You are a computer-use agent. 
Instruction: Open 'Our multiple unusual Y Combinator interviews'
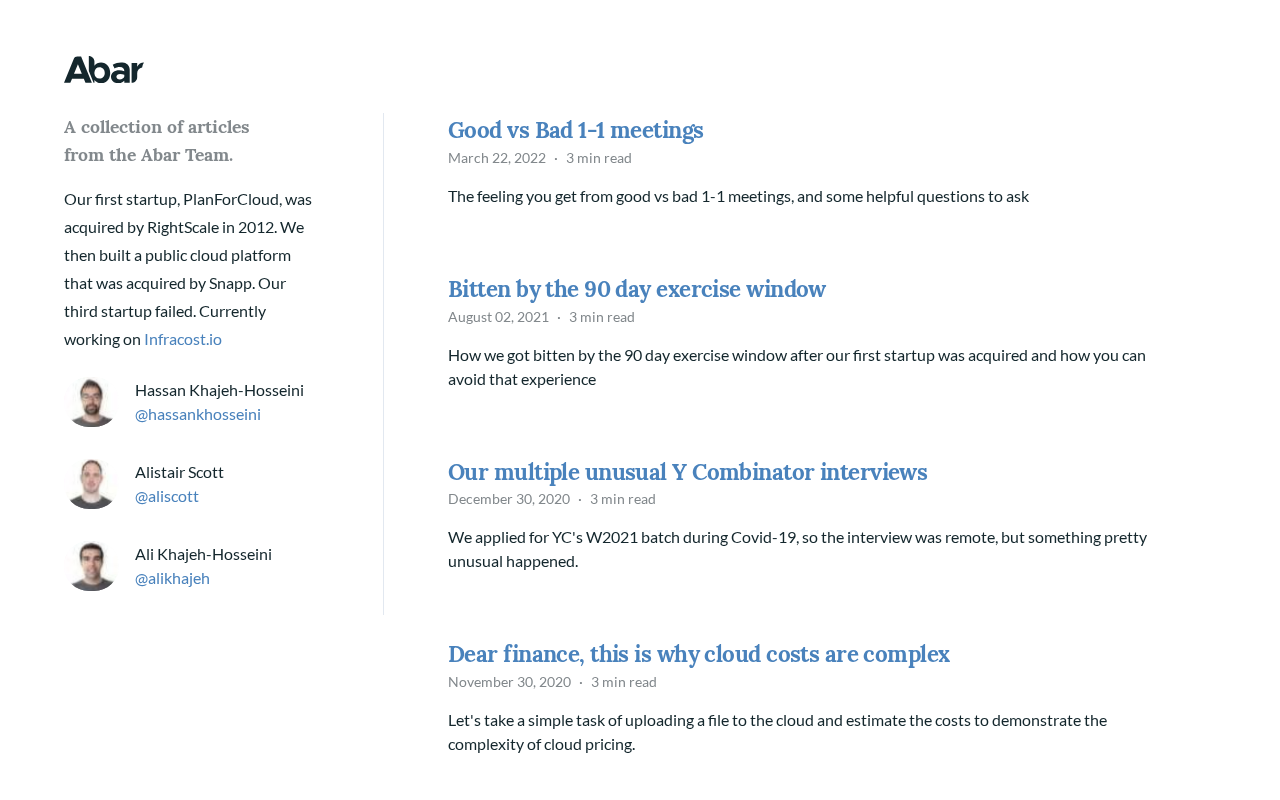click(x=687, y=472)
